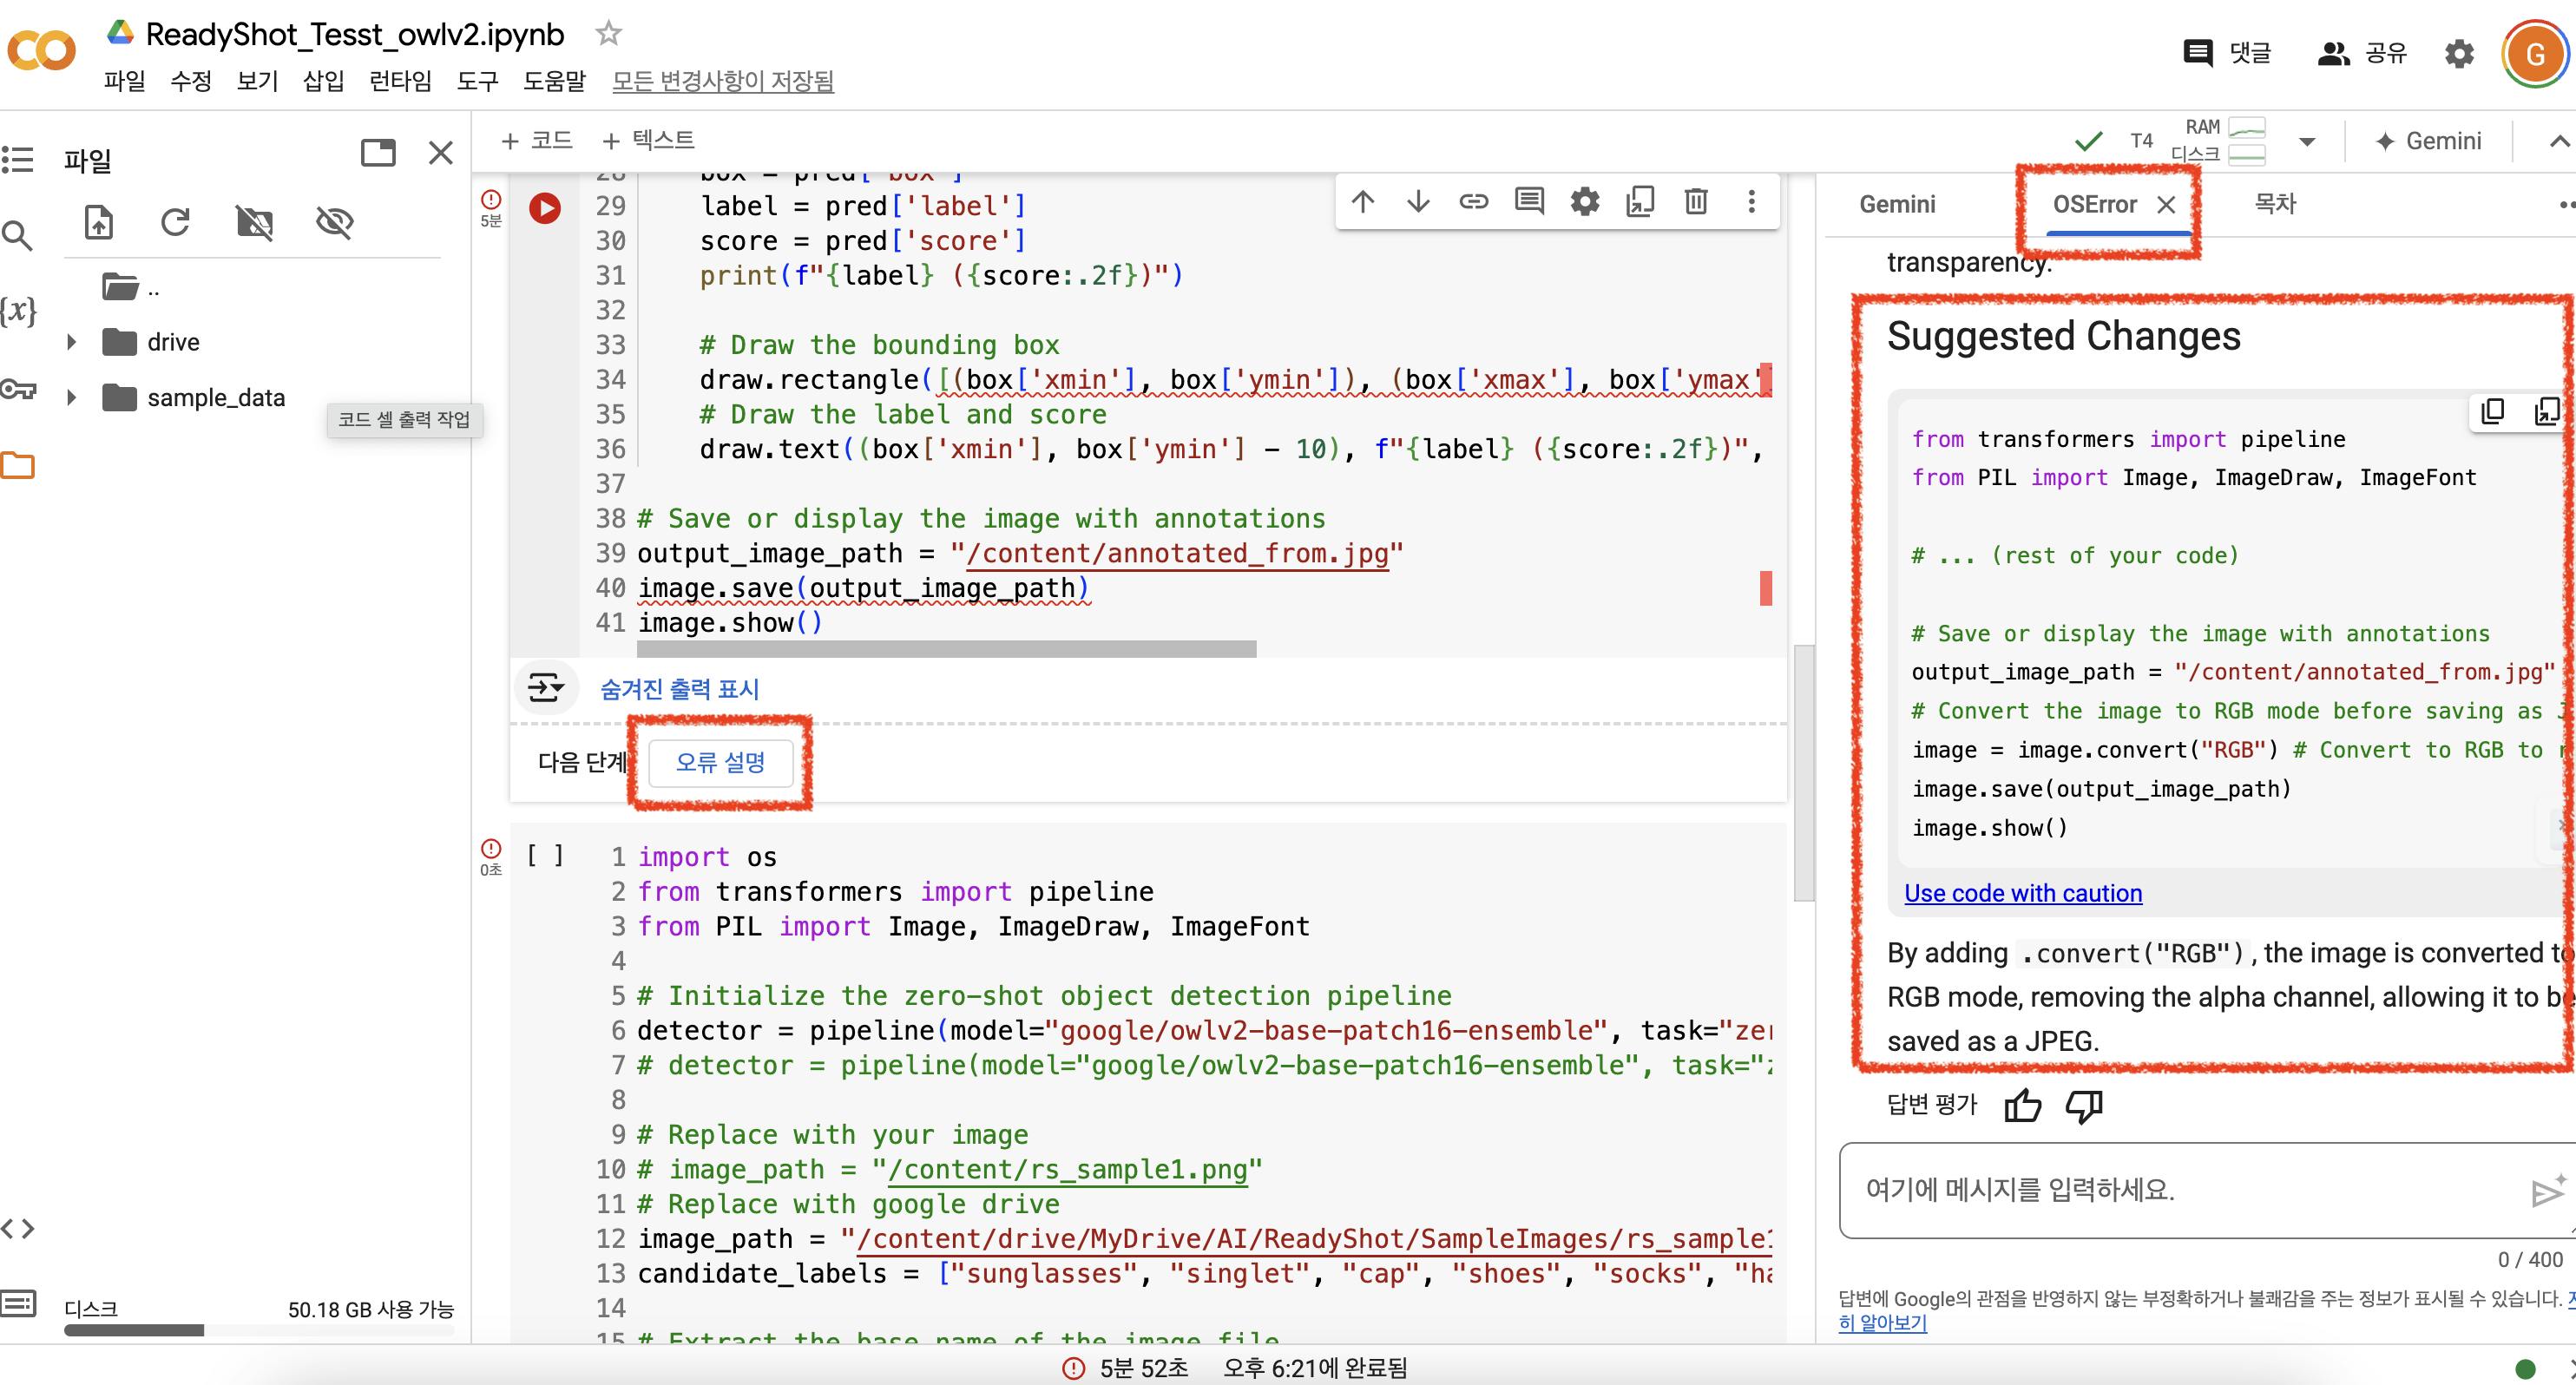
Task: Open cell more options menu
Action: [1751, 202]
